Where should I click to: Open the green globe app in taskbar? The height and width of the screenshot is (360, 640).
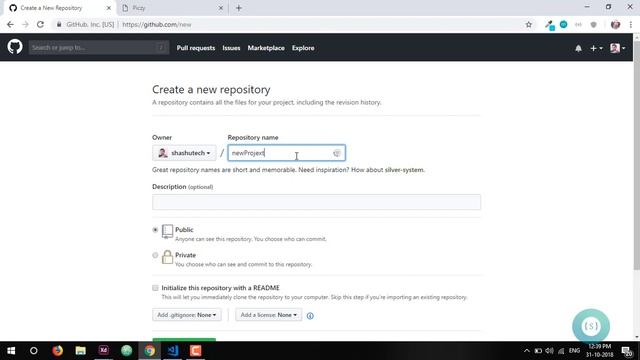(x=127, y=351)
